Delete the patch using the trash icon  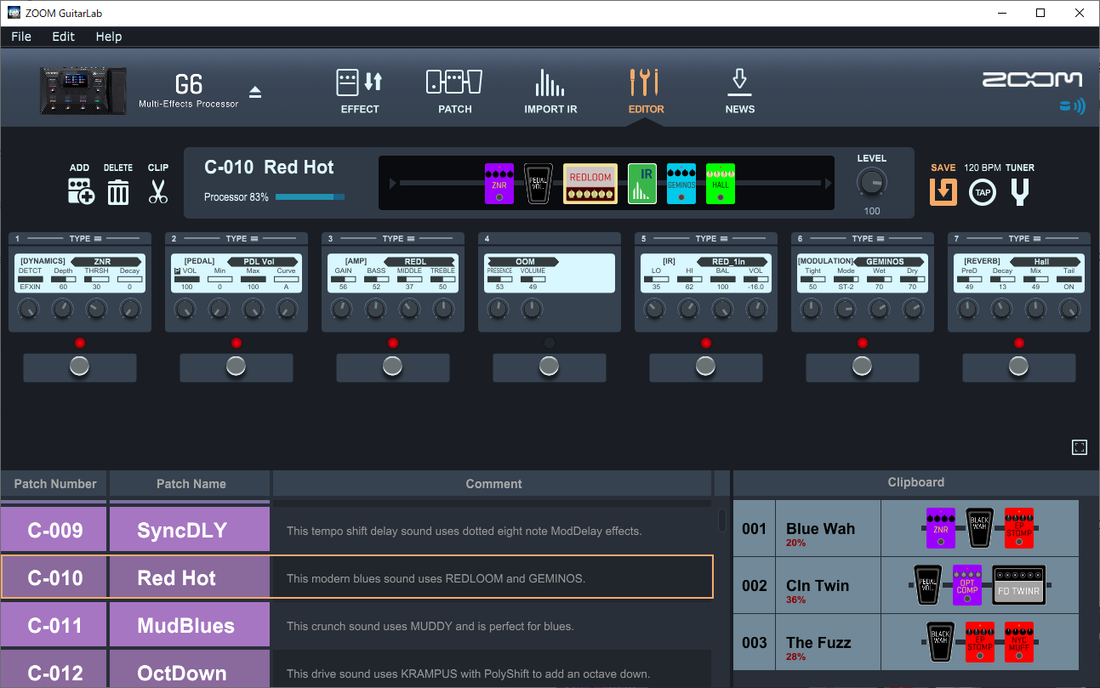click(x=118, y=190)
